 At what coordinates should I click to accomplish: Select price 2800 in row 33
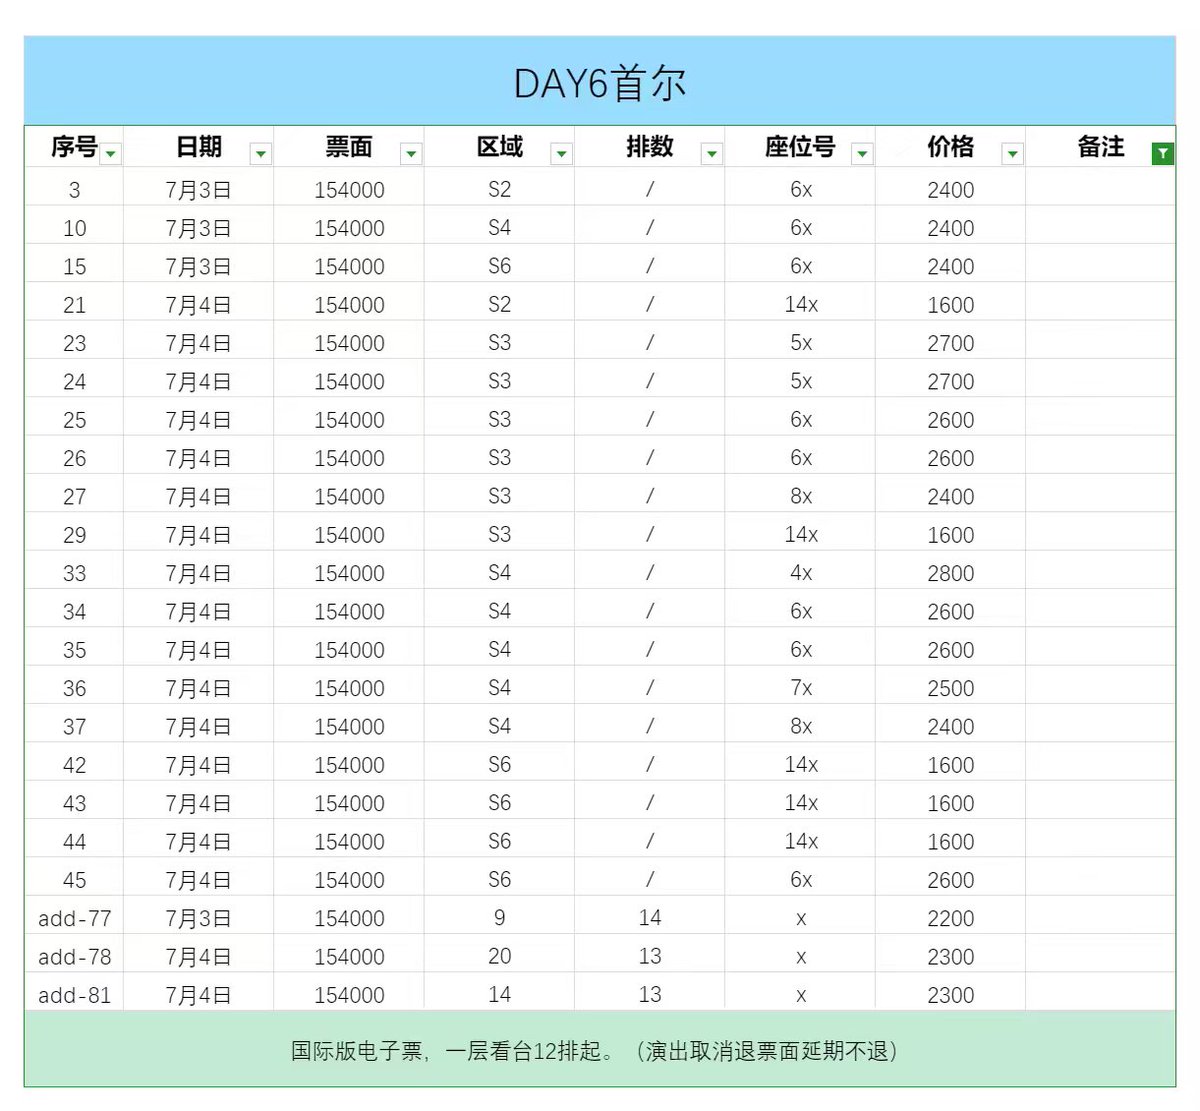click(x=950, y=573)
